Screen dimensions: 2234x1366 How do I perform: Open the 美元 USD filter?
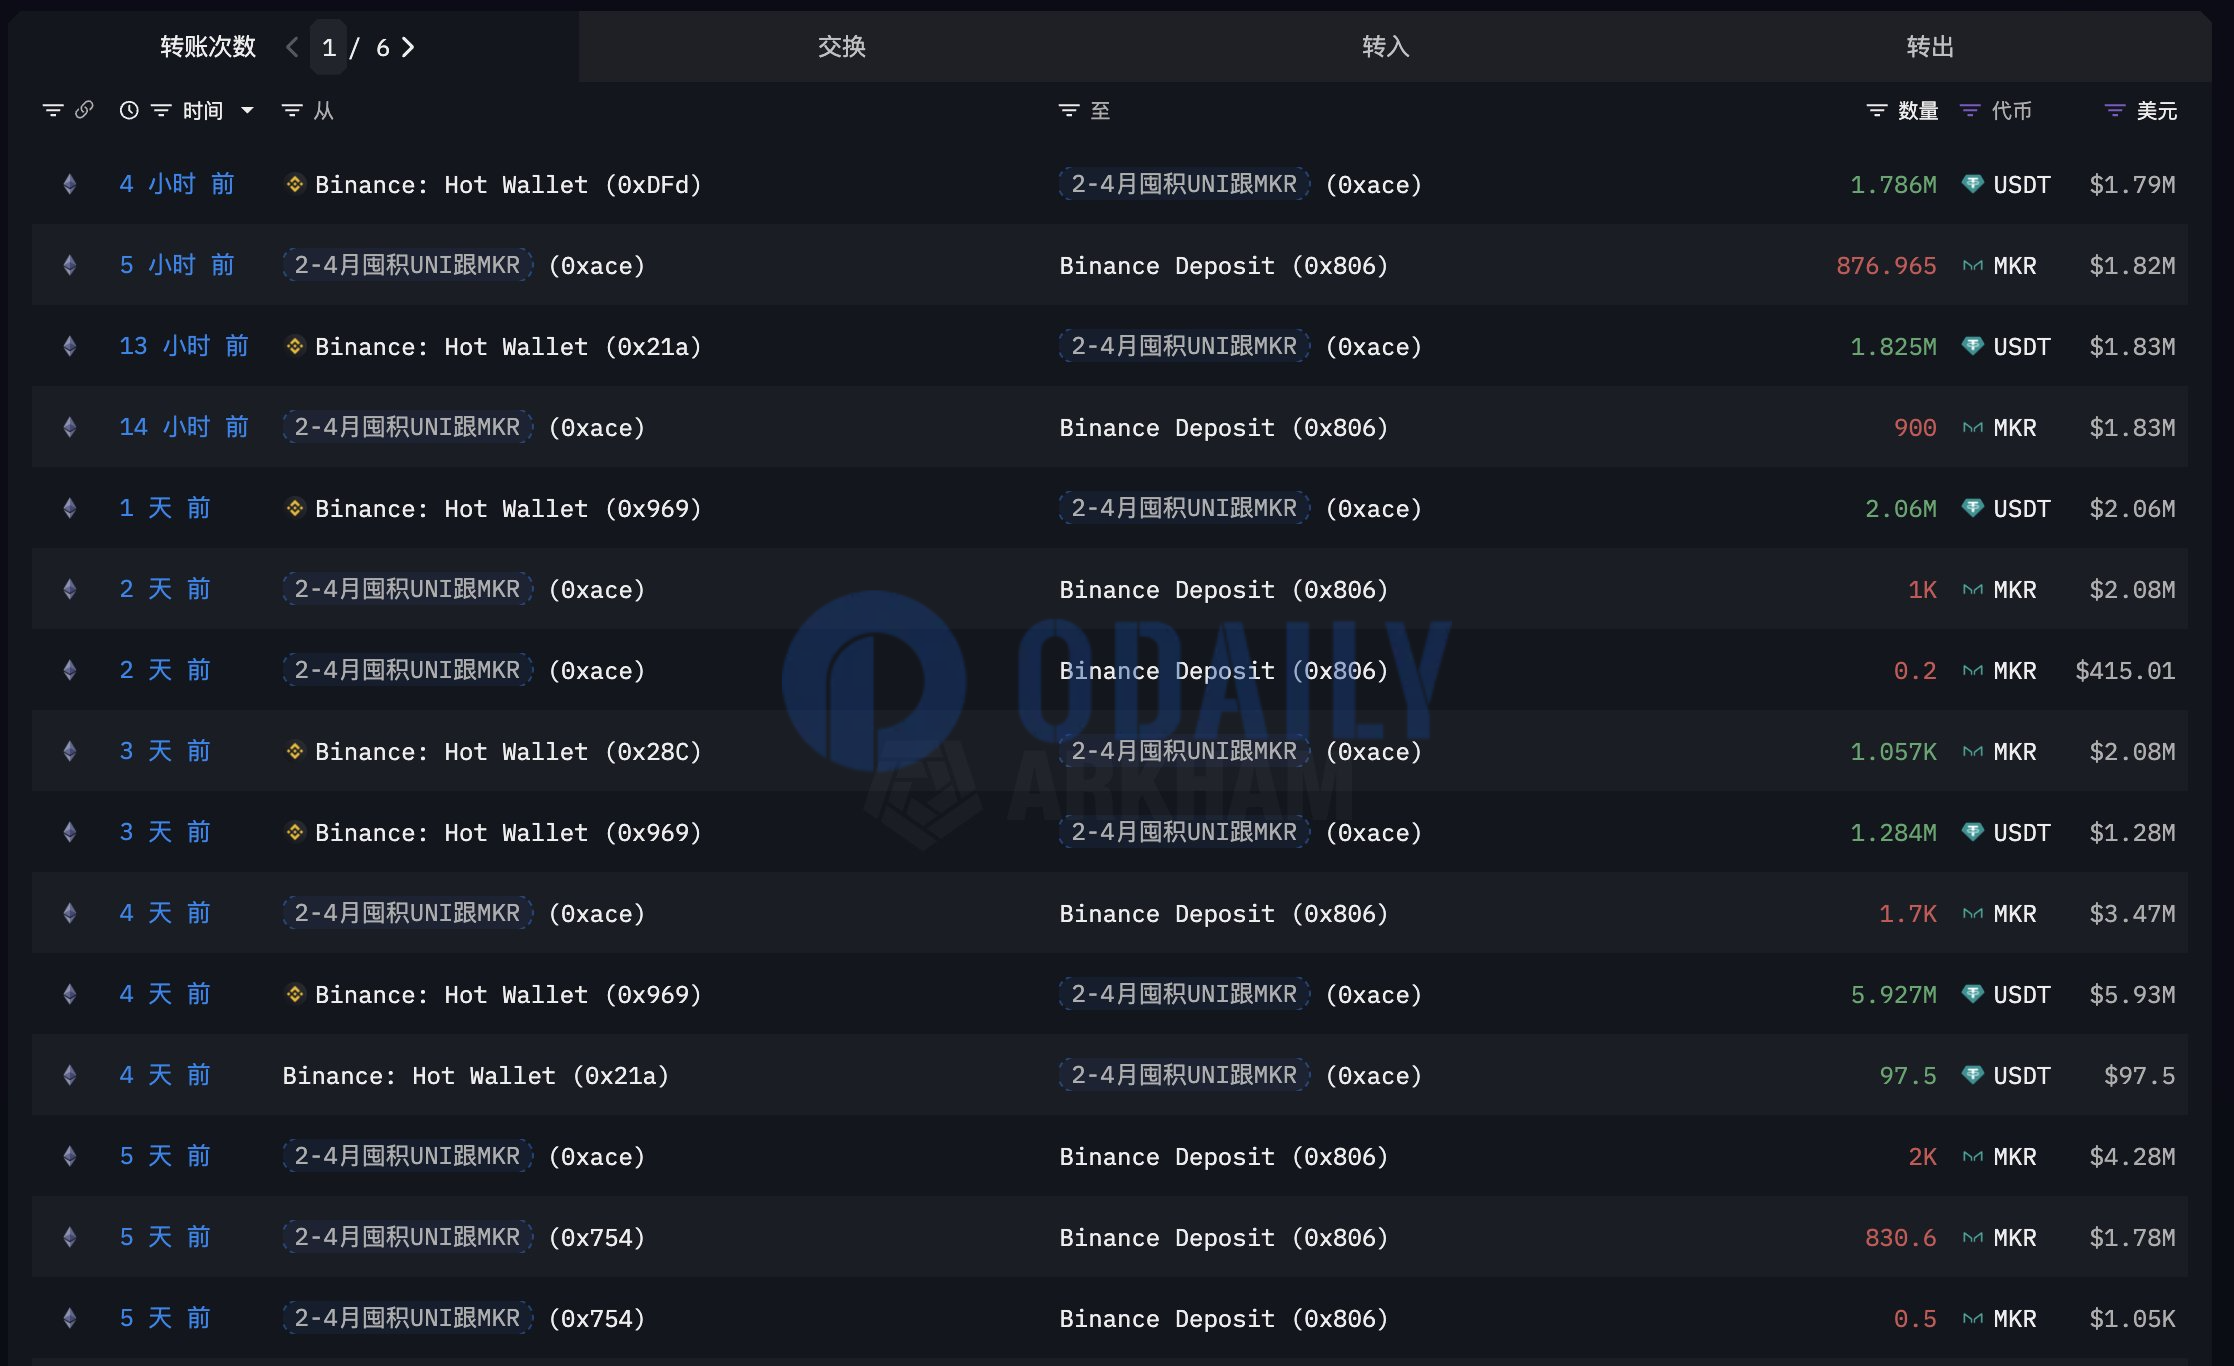(x=2115, y=110)
